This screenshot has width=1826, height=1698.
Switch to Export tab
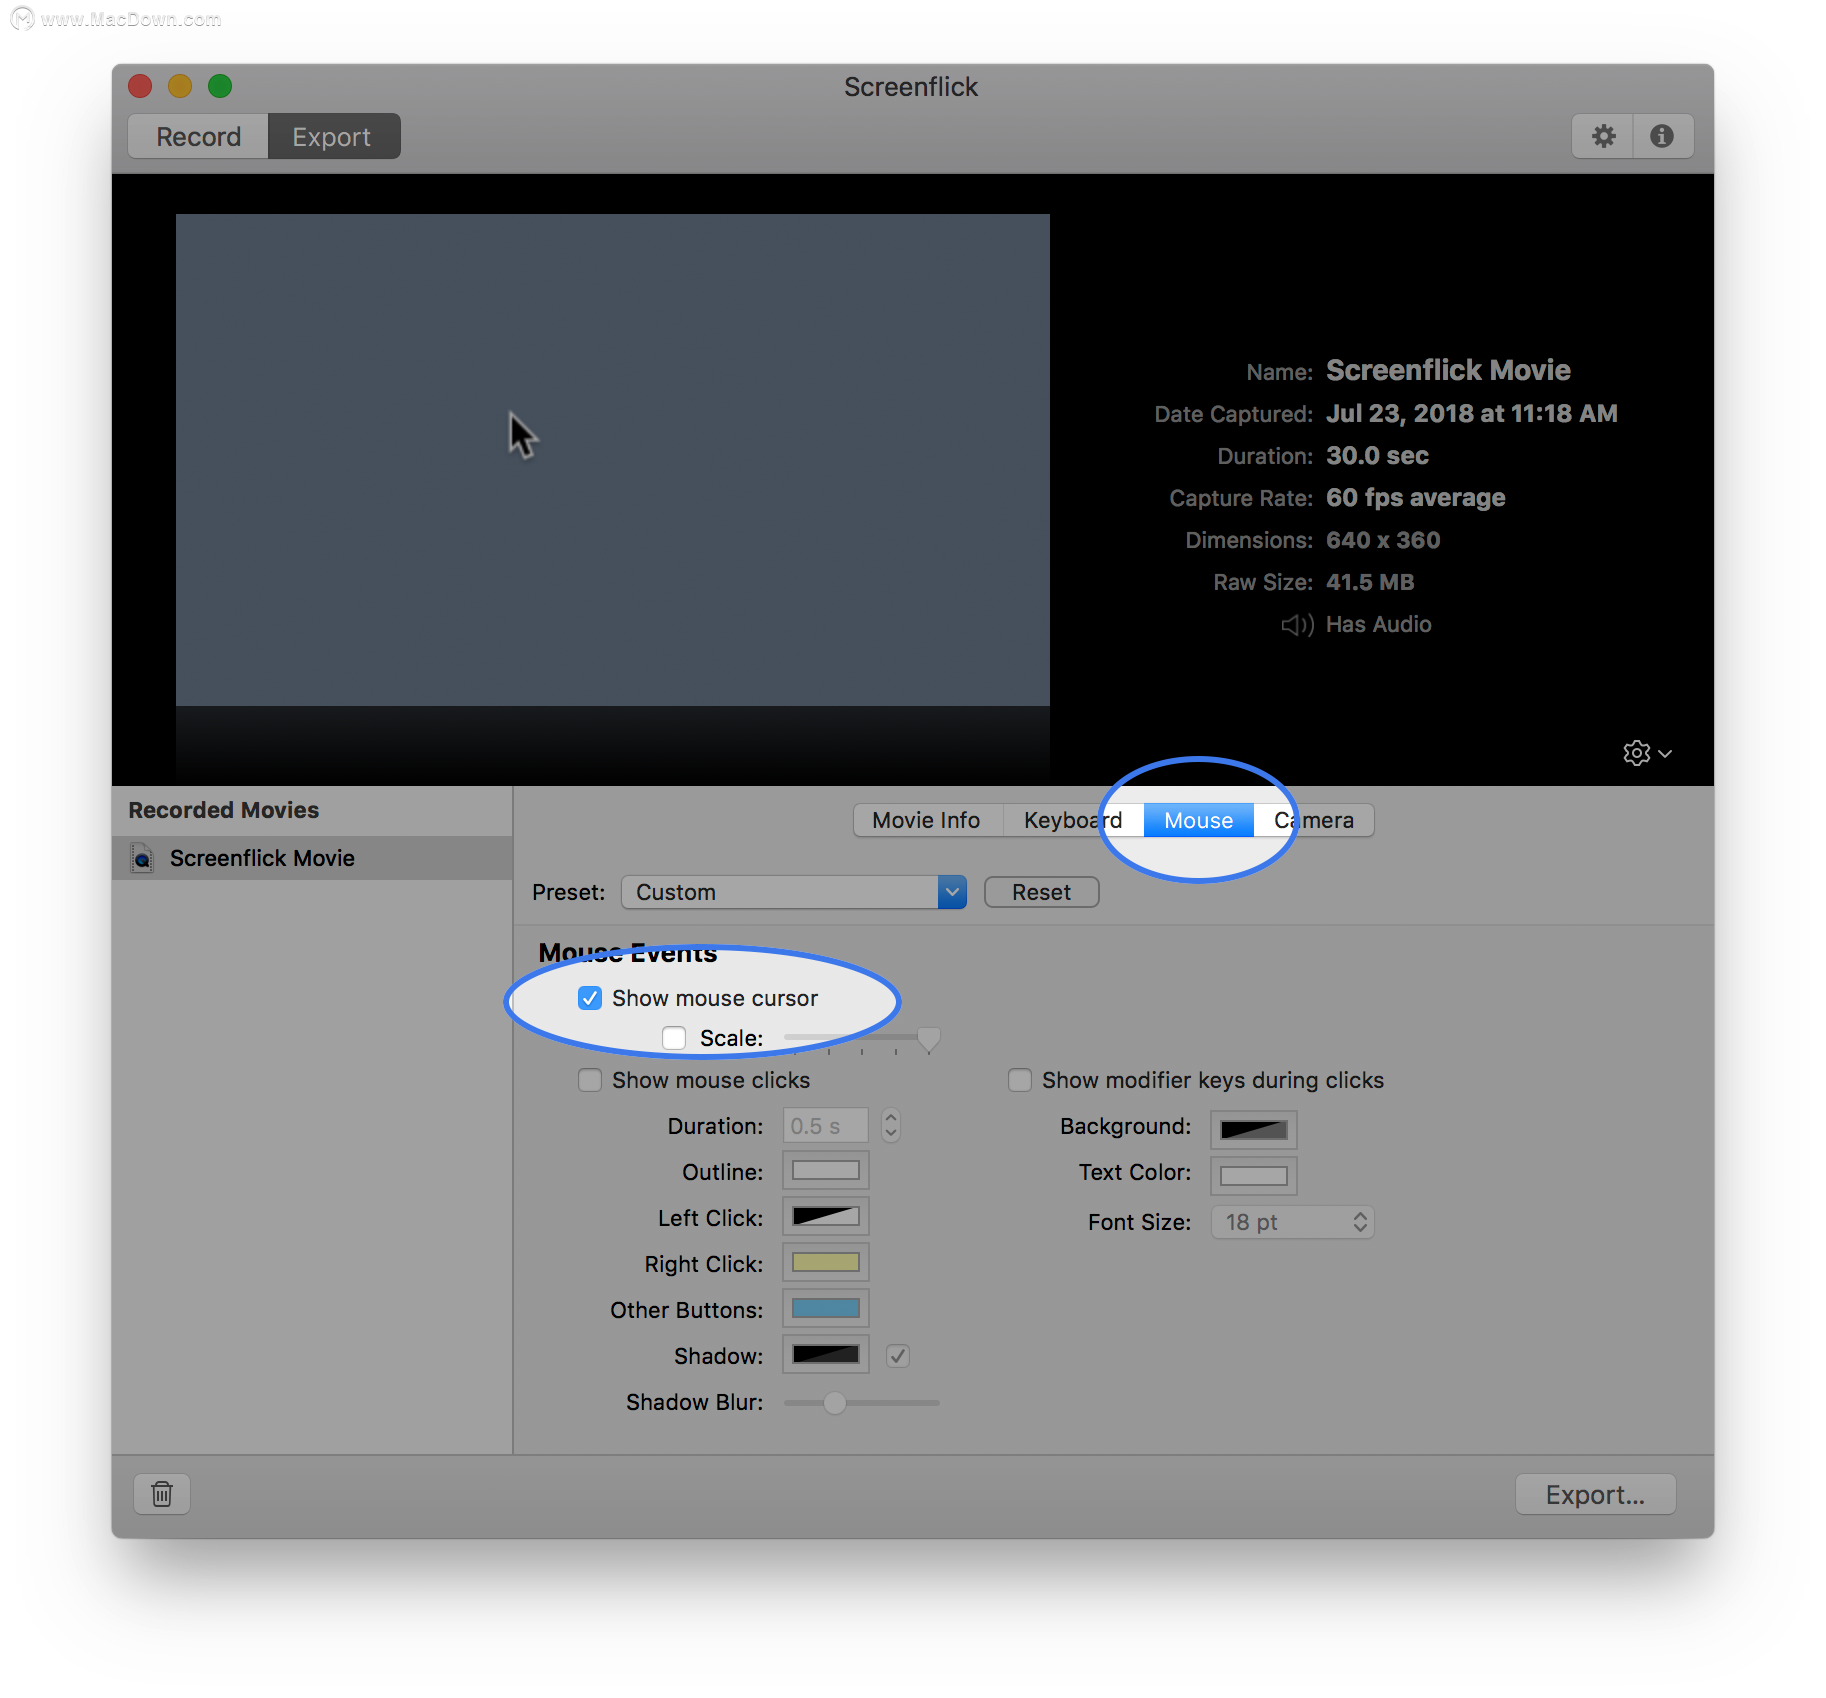click(x=333, y=136)
